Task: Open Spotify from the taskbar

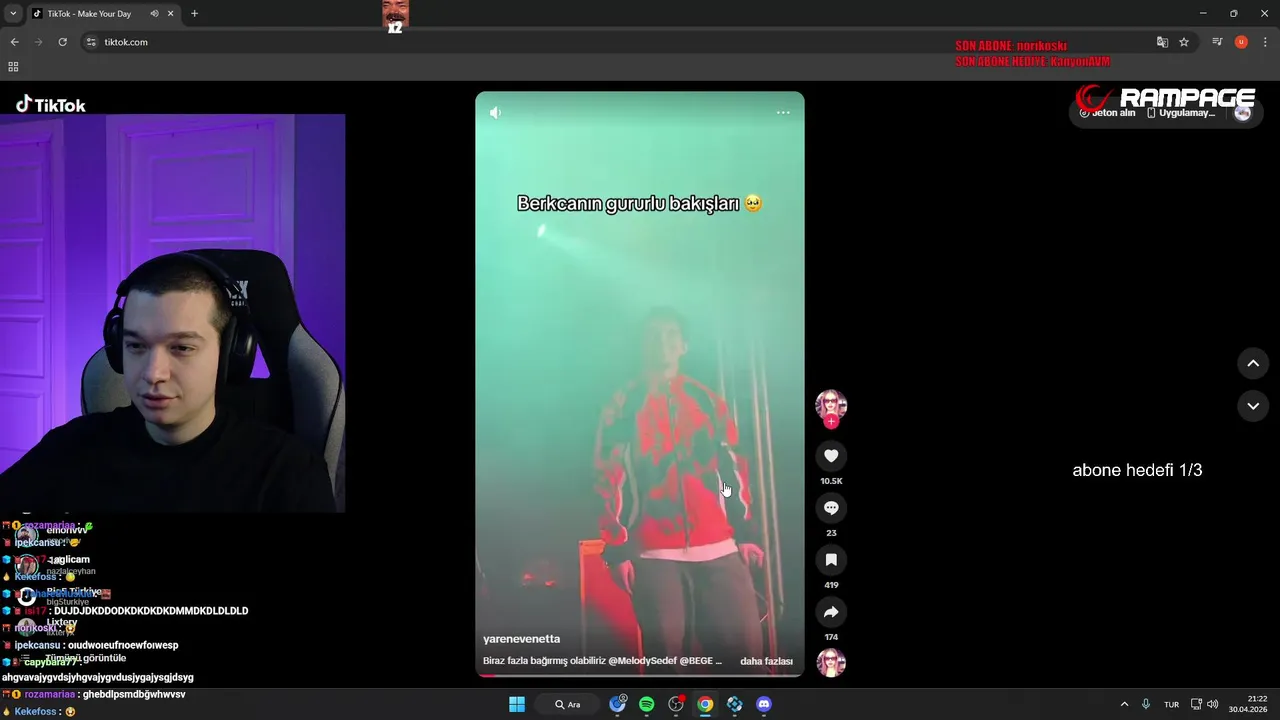Action: tap(647, 704)
